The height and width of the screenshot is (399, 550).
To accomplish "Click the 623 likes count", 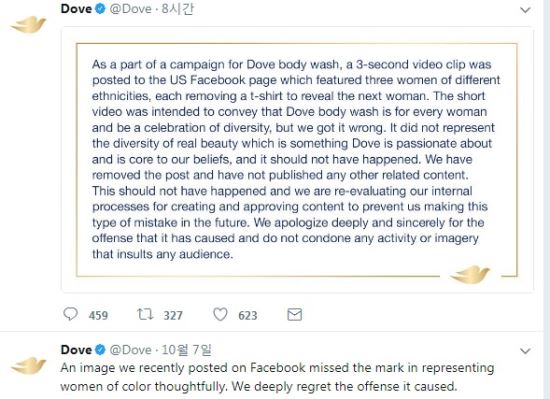I will click(x=248, y=315).
